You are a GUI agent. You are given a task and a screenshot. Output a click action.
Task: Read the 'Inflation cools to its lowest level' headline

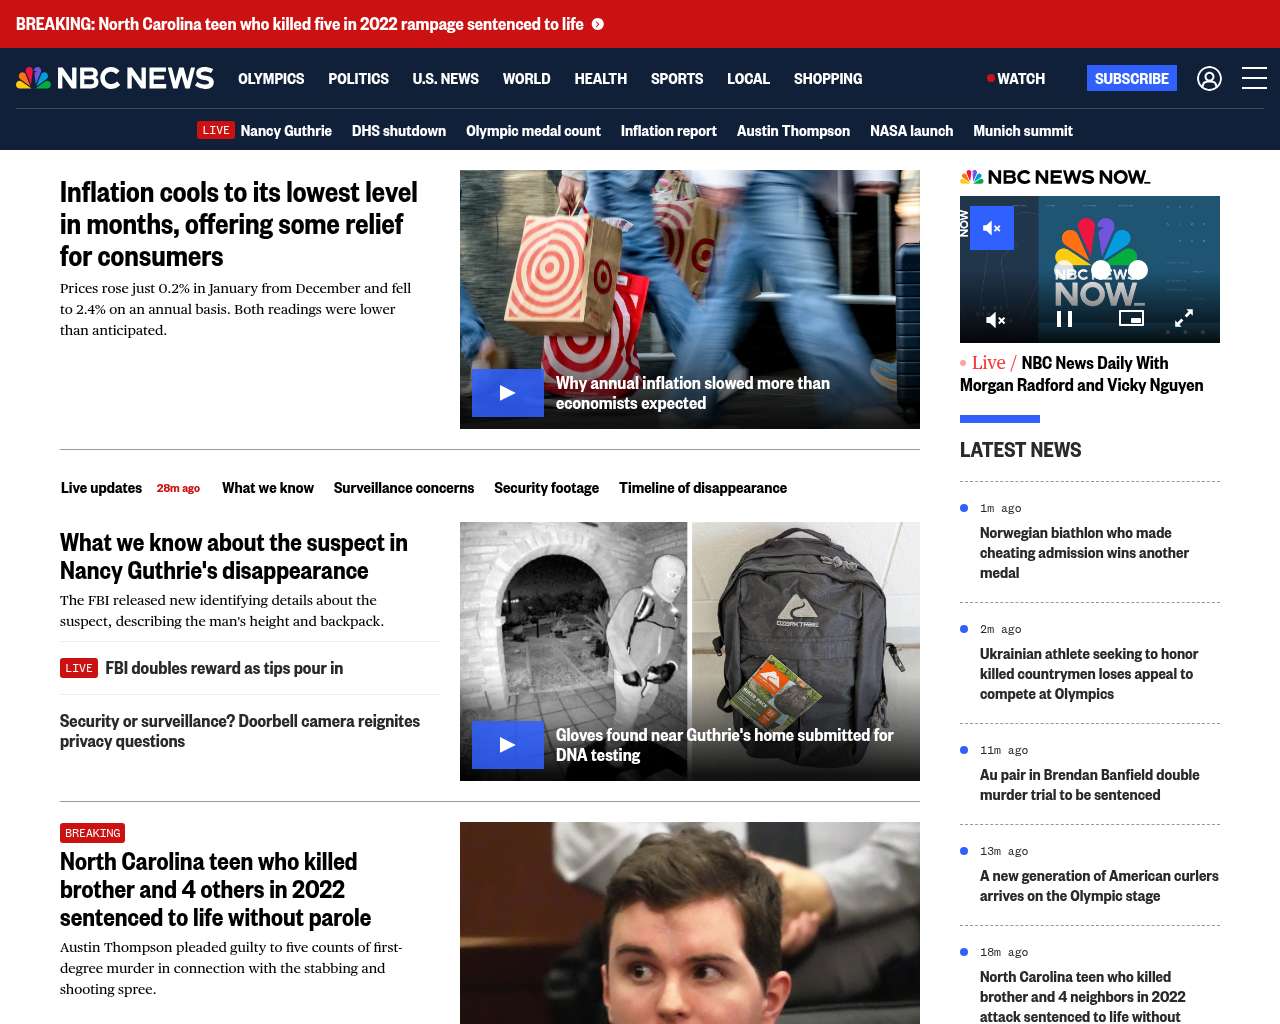(x=239, y=224)
